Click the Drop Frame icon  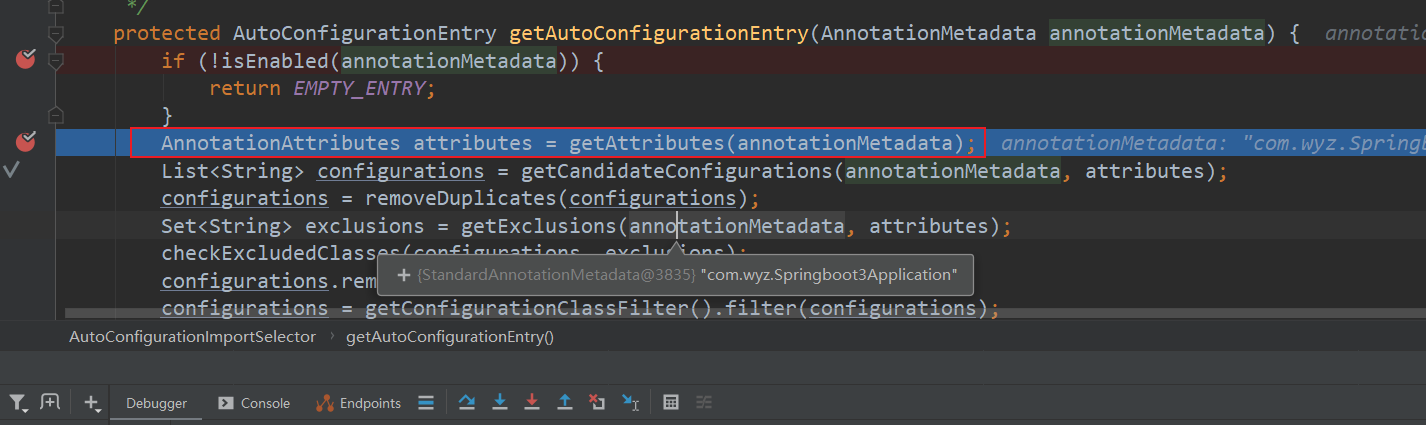click(597, 403)
